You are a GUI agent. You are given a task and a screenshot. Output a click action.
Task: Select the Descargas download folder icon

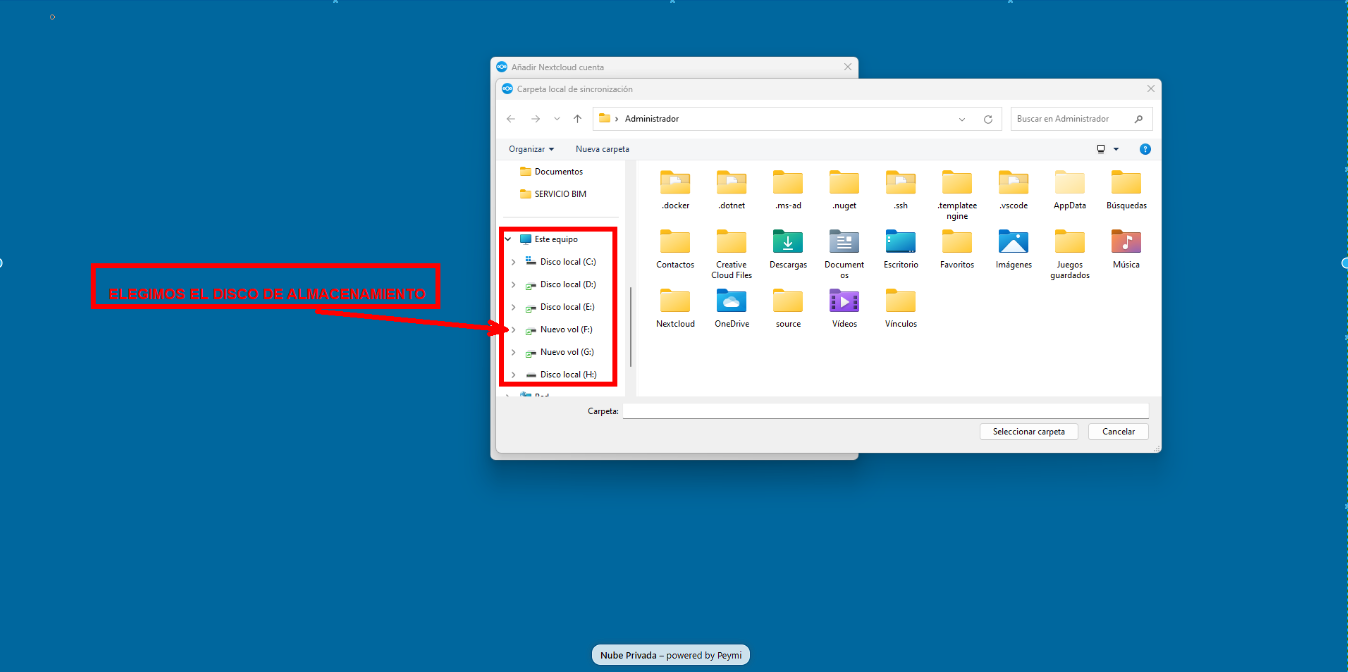(x=788, y=243)
